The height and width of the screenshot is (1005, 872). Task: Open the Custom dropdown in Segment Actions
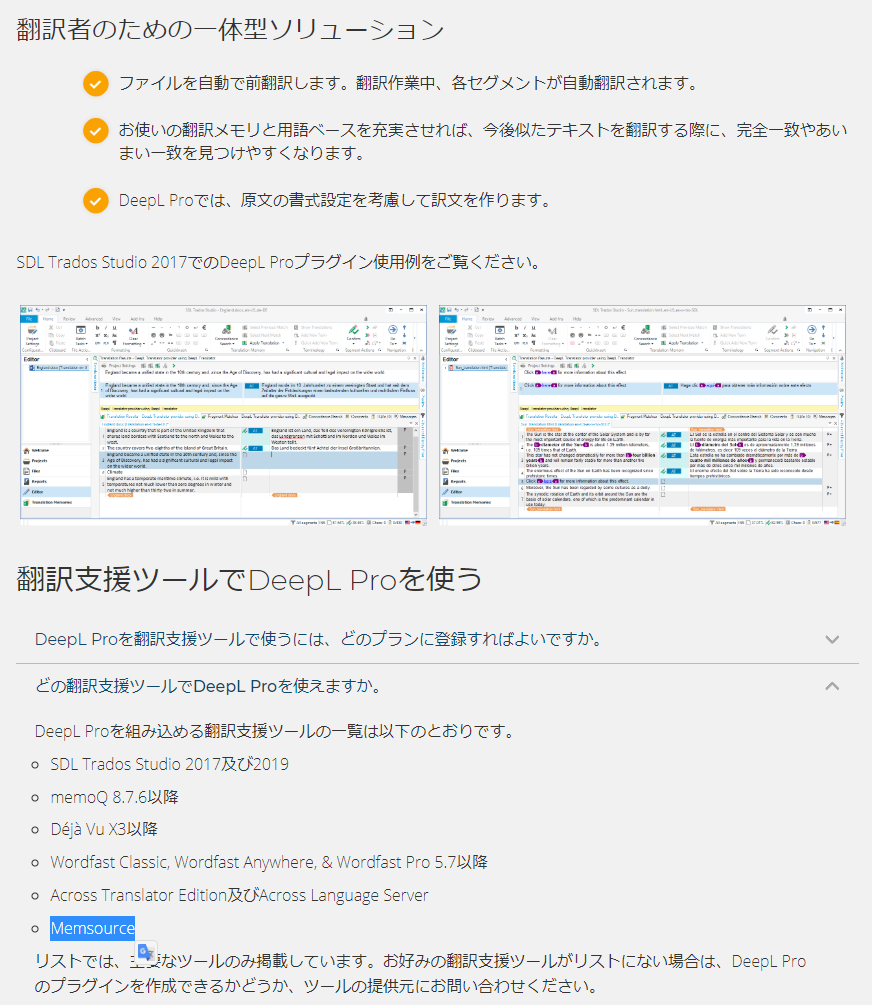[x=354, y=336]
